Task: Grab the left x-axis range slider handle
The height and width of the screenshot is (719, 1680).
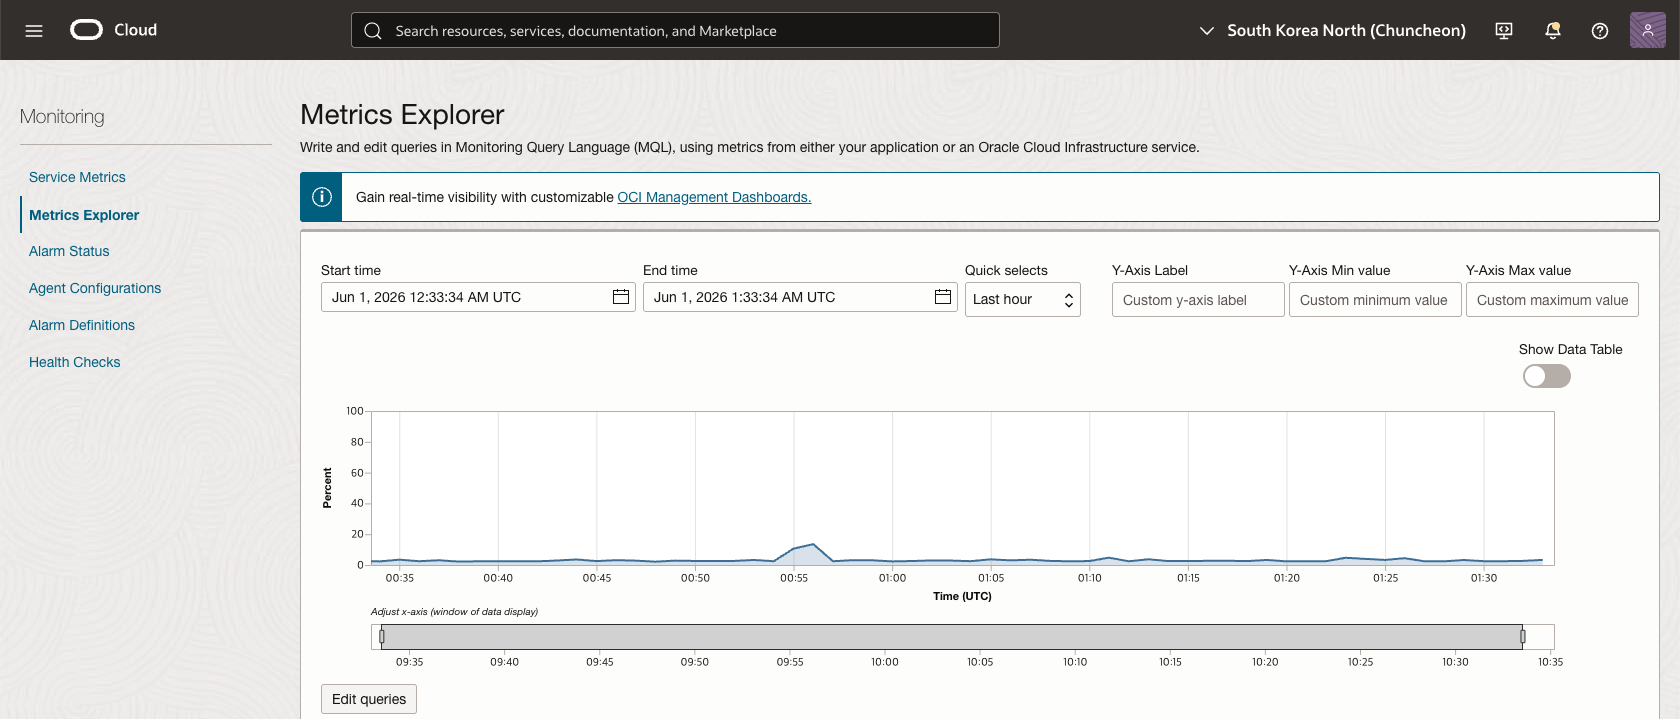Action: (382, 637)
